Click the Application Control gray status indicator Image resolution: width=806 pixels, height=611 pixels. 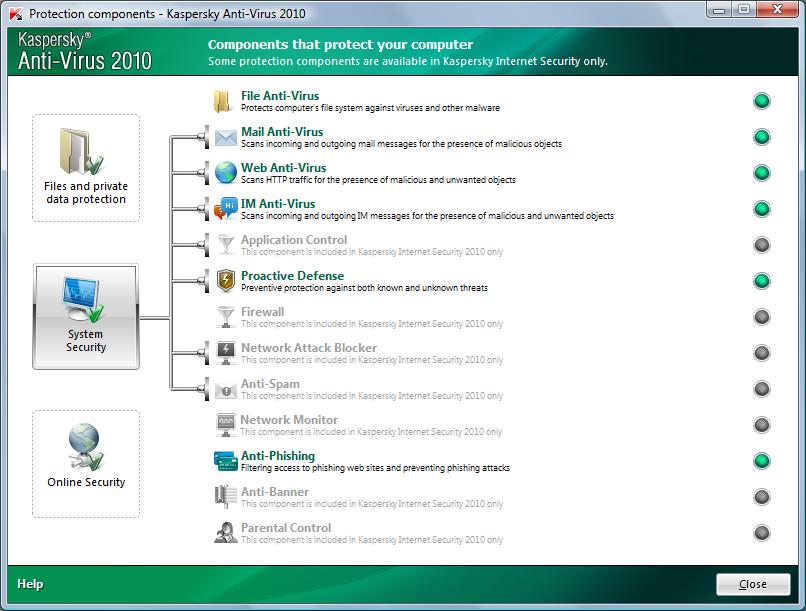pos(762,245)
